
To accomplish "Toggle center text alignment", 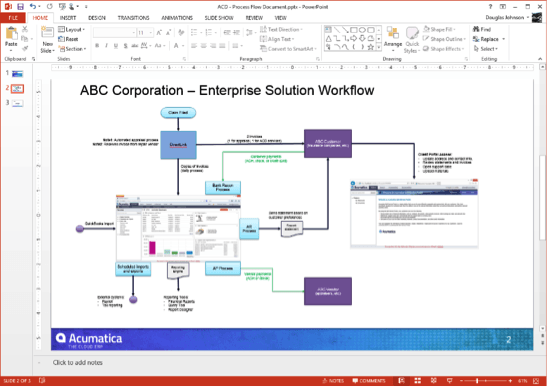I will (x=204, y=46).
